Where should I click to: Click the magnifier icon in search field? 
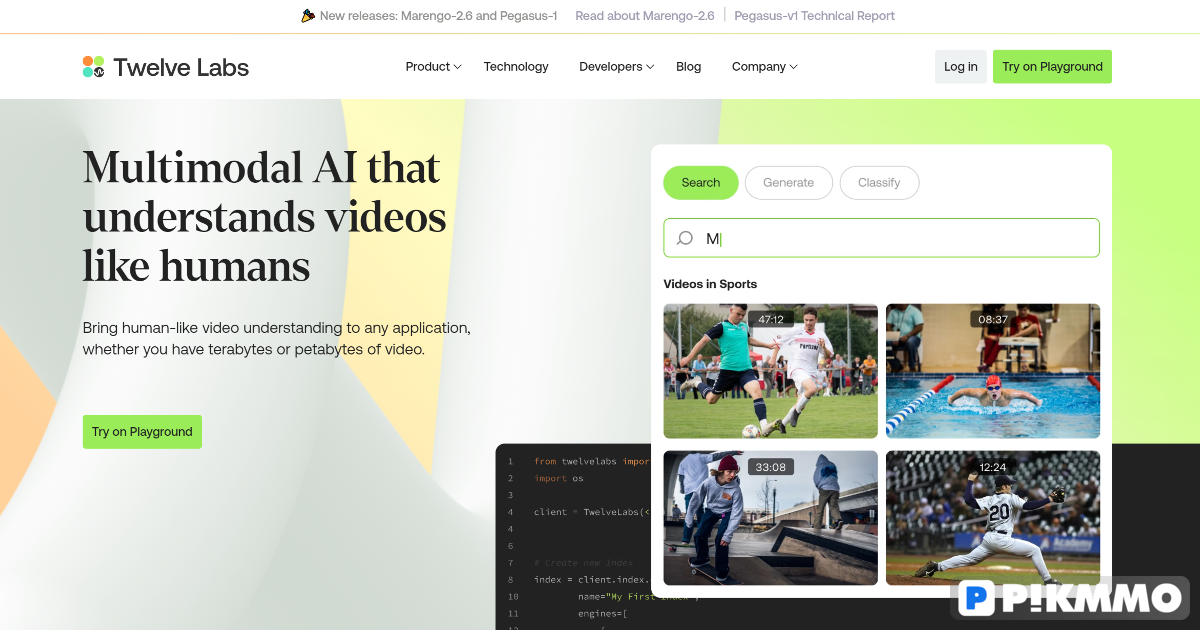(x=685, y=238)
